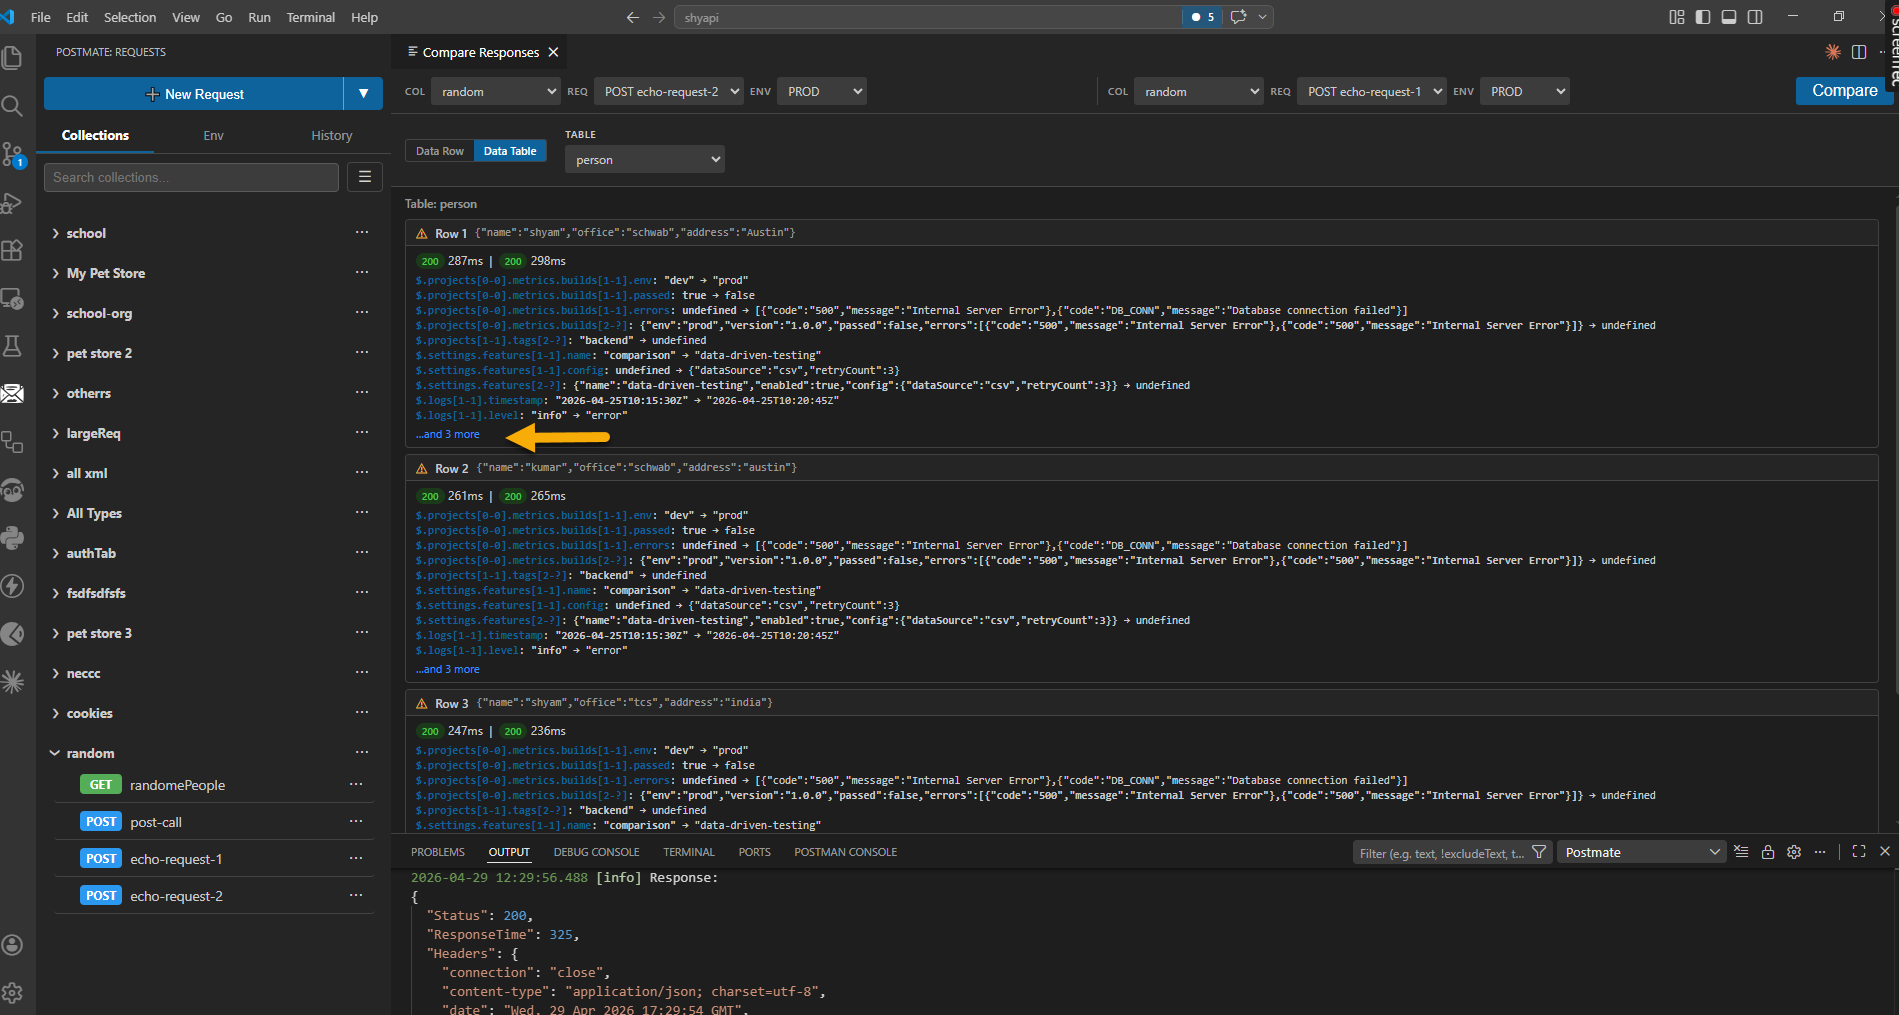This screenshot has width=1899, height=1015.
Task: Switch to Data Table mode
Action: click(x=510, y=151)
